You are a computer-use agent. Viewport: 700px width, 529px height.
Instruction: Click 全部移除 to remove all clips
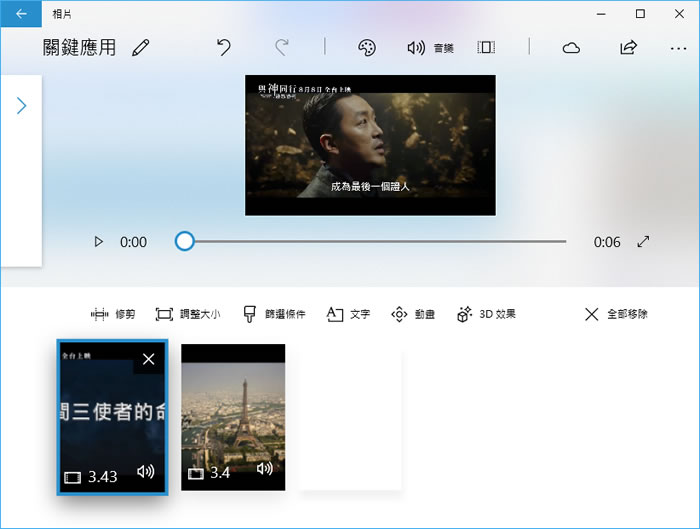616,314
